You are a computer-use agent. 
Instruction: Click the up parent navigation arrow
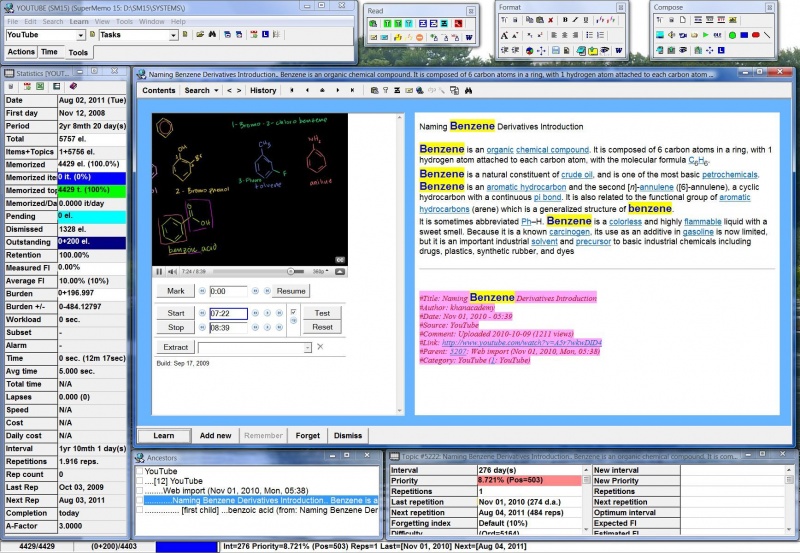coord(322,90)
